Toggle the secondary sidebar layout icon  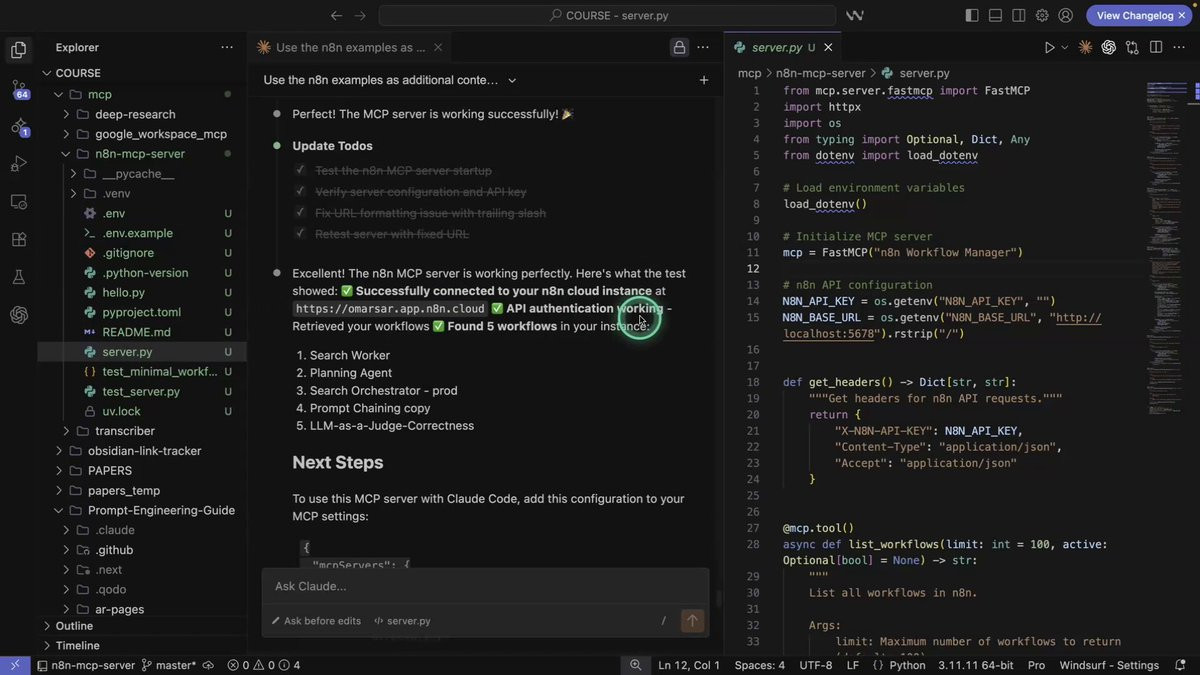pyautogui.click(x=1018, y=15)
